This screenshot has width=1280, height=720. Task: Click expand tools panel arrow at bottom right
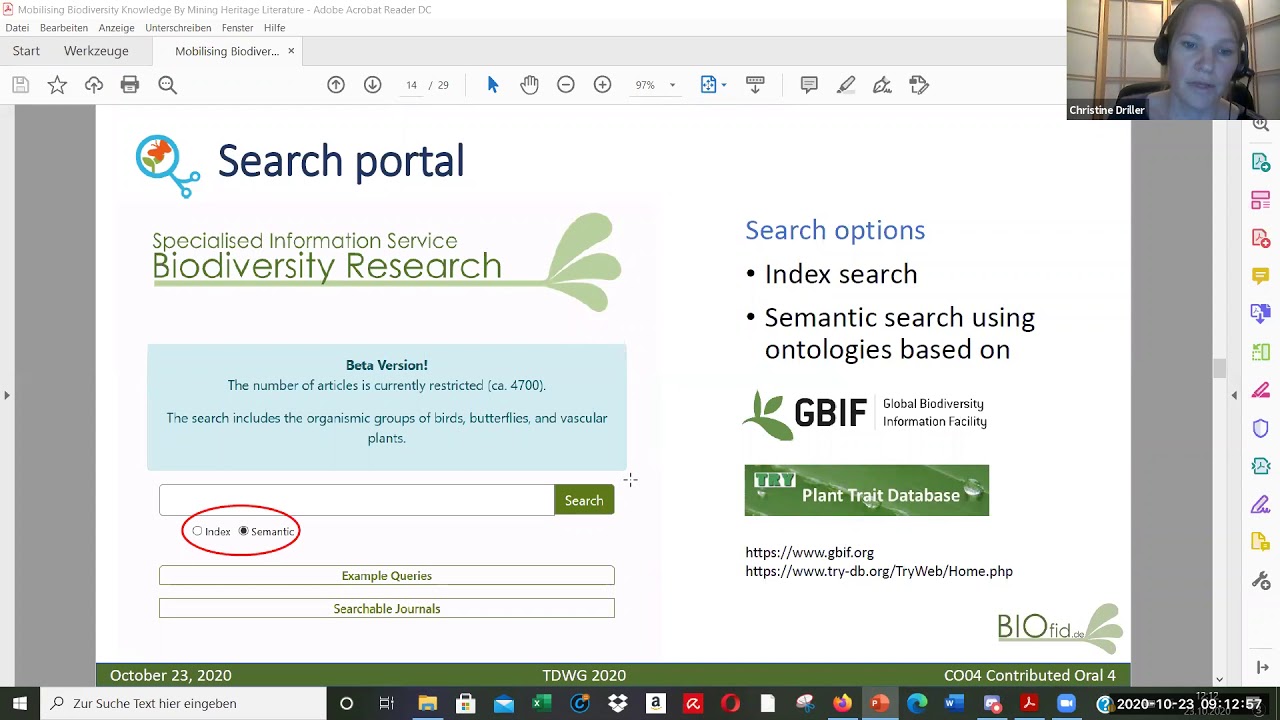pos(1261,667)
